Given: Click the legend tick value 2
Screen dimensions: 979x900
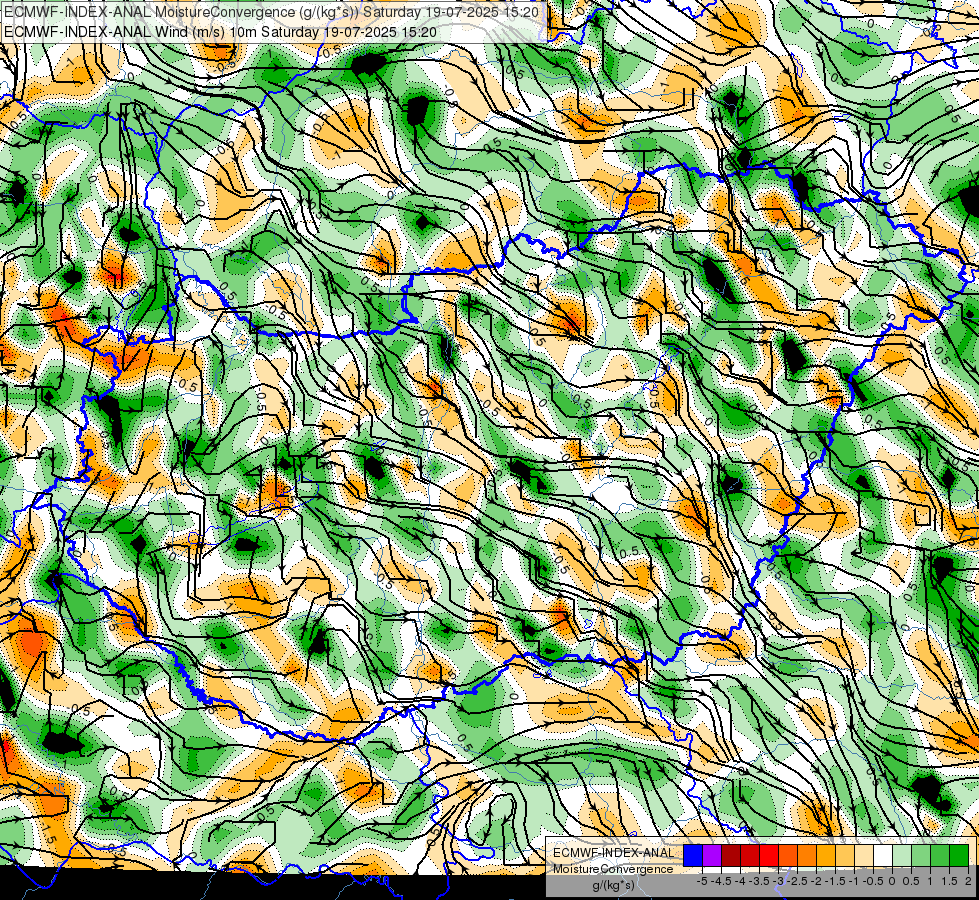Looking at the screenshot, I should click(x=968, y=881).
